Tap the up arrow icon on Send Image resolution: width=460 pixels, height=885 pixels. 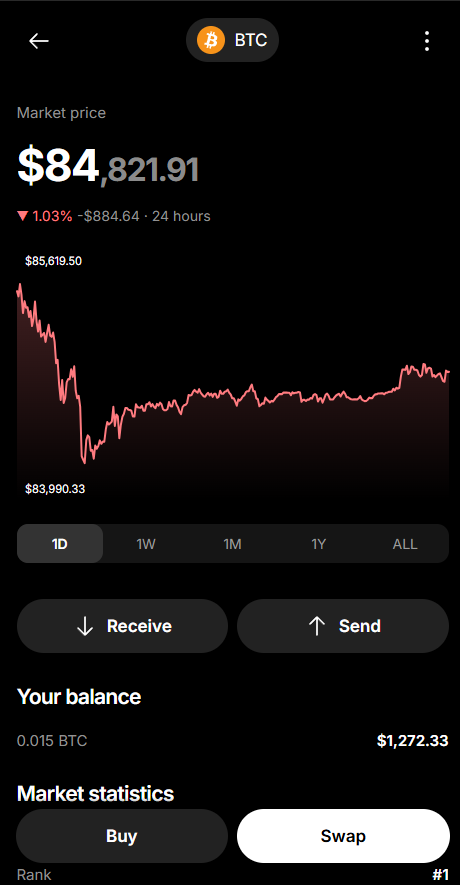coord(317,626)
